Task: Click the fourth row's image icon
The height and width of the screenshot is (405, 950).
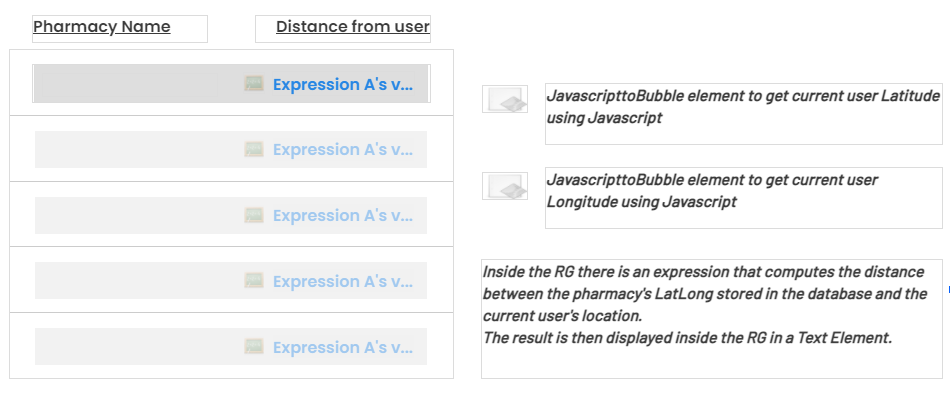Action: 254,281
